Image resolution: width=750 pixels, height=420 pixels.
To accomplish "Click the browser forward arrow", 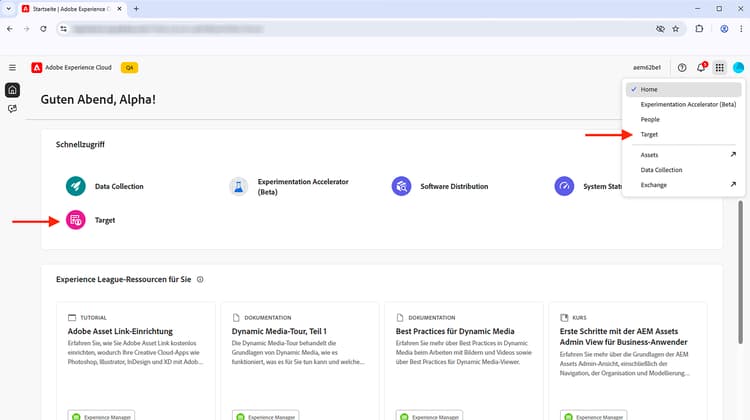I will (x=26, y=29).
